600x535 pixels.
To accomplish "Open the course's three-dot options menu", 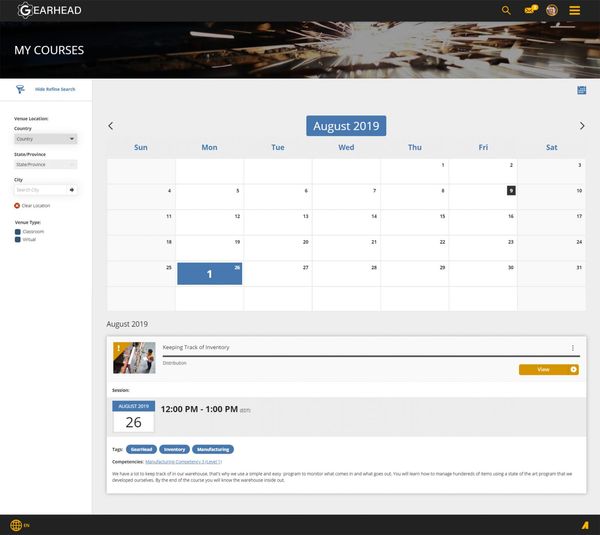I will tap(573, 348).
